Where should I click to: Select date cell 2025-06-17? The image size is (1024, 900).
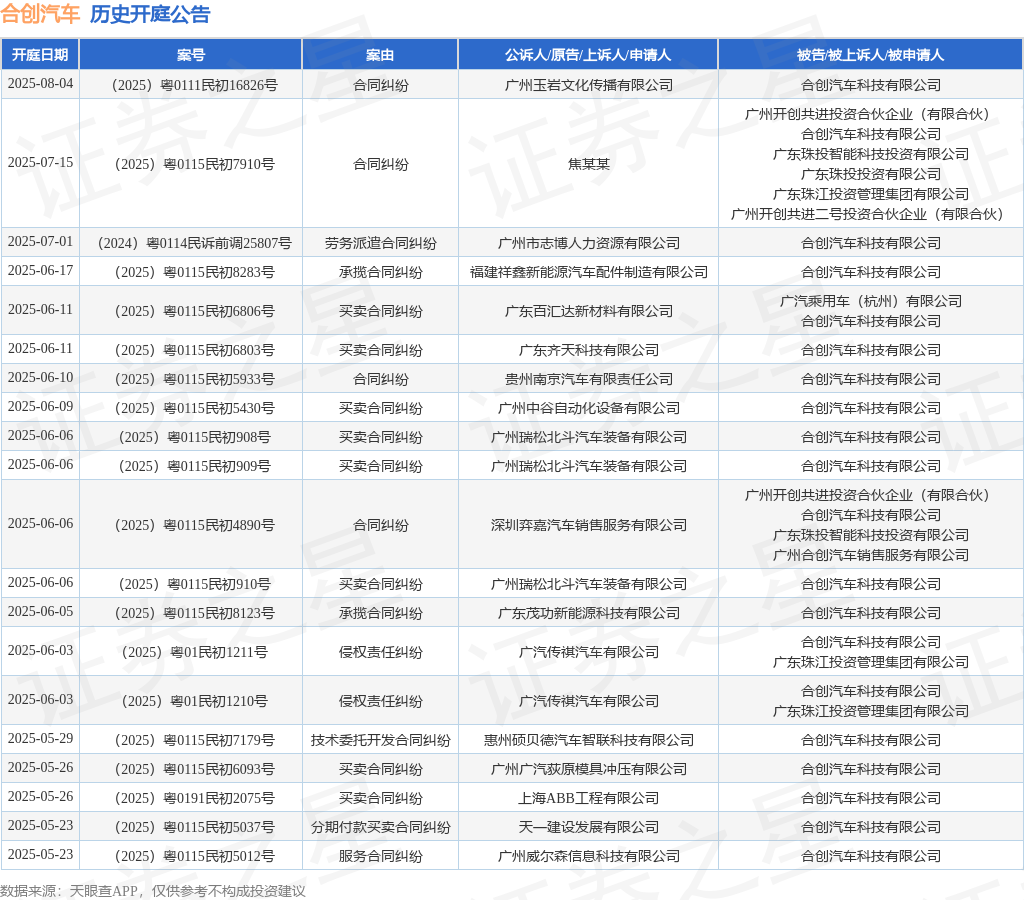point(40,270)
